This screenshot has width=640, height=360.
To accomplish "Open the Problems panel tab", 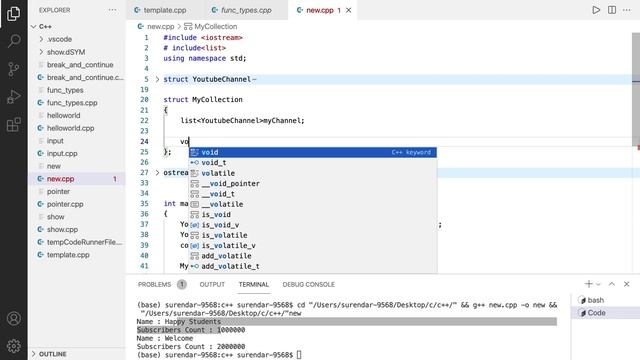I will click(x=154, y=284).
